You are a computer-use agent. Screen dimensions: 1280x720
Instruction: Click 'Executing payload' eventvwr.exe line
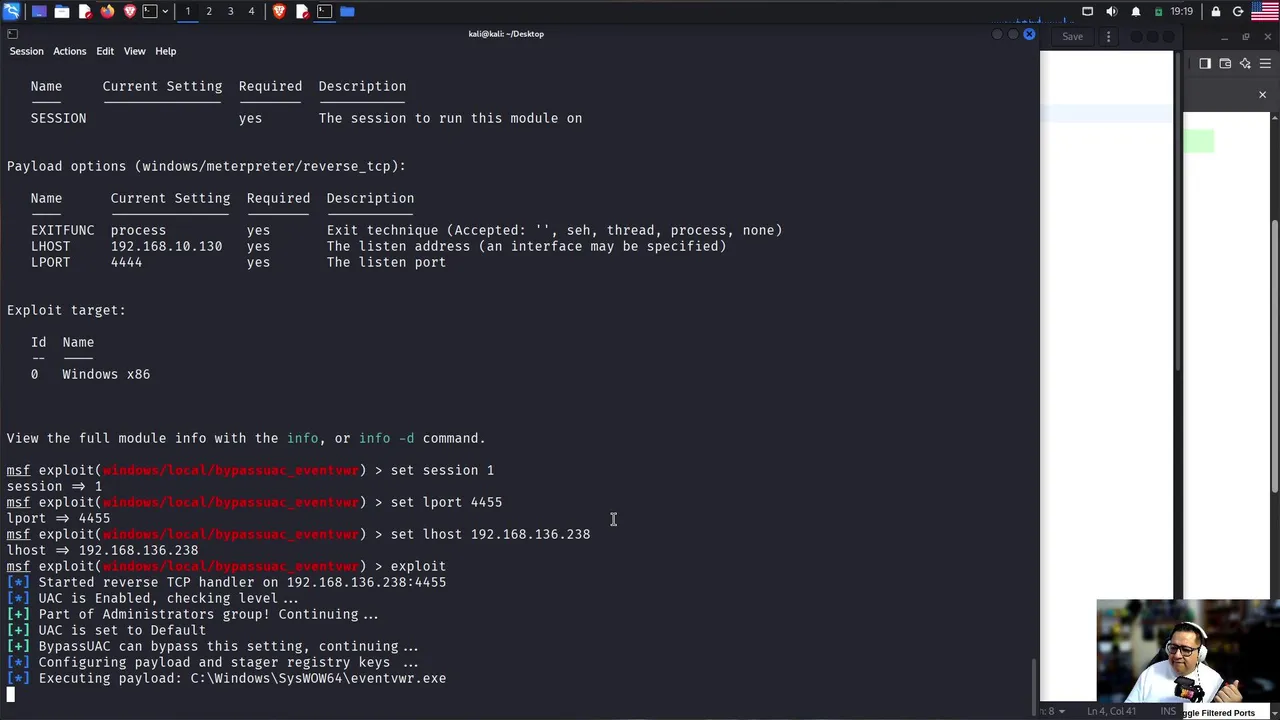pos(226,678)
